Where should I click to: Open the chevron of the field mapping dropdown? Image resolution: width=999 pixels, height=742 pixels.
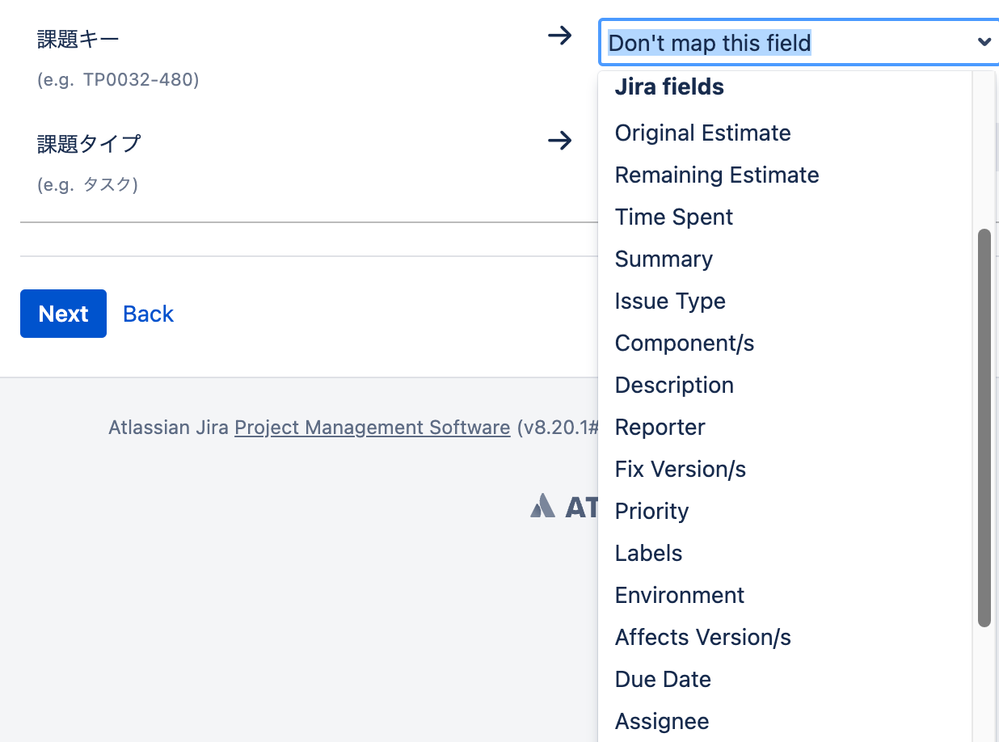(984, 42)
